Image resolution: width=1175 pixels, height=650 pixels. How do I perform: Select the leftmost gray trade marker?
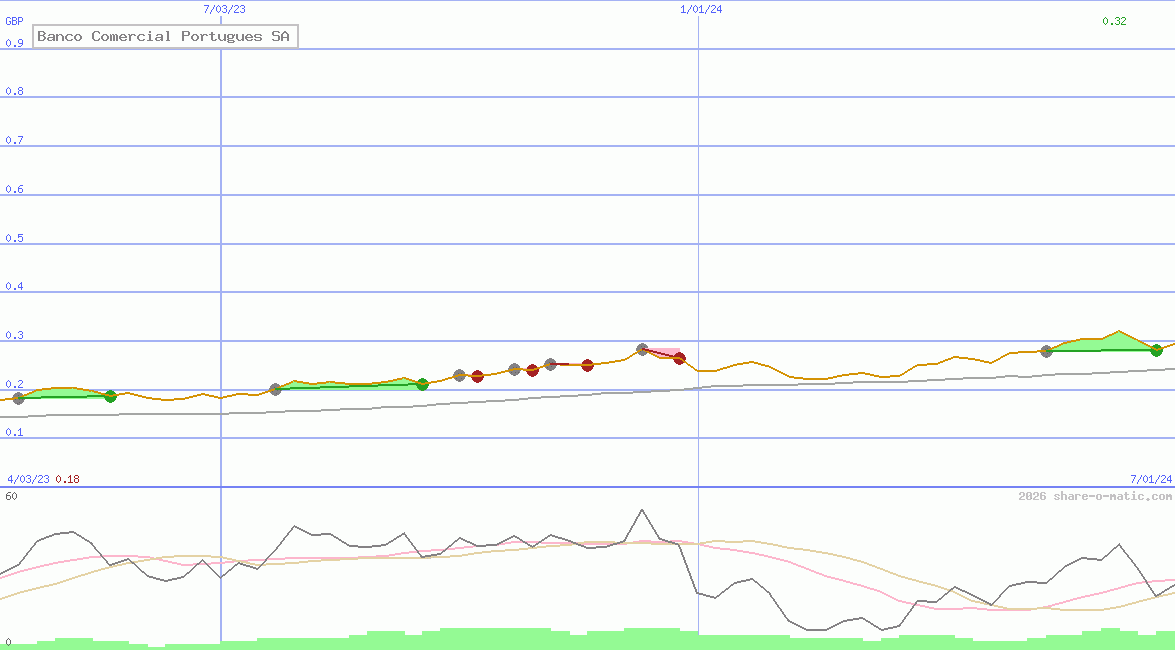tap(17, 398)
